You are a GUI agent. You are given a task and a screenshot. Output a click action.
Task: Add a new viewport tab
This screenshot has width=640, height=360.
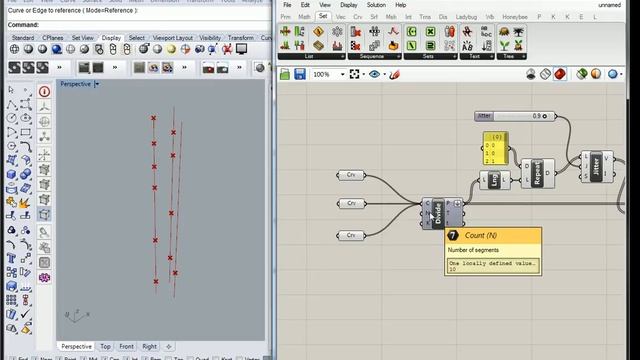tap(169, 347)
